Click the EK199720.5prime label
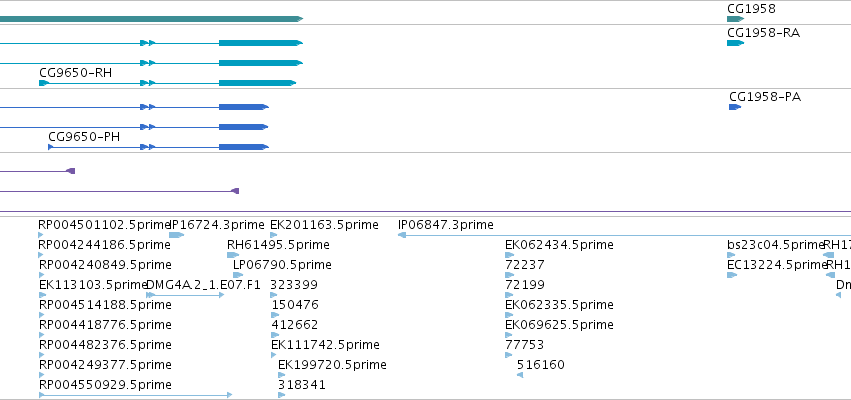This screenshot has width=851, height=400. click(332, 365)
